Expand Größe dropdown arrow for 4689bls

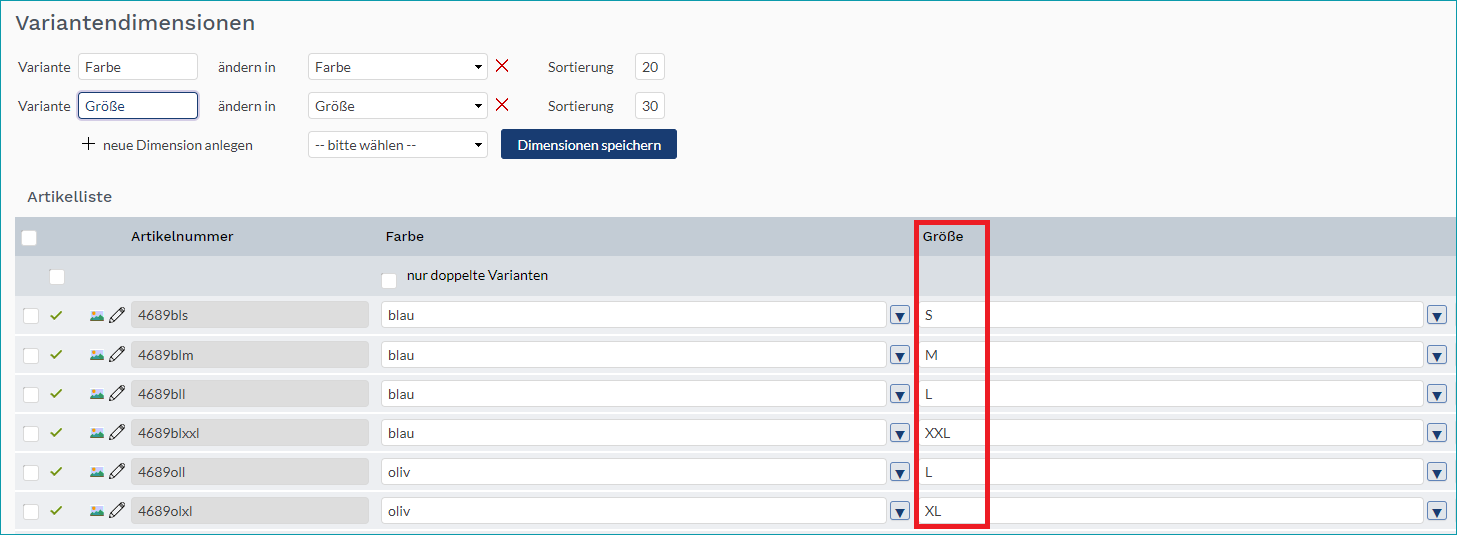click(x=1437, y=316)
